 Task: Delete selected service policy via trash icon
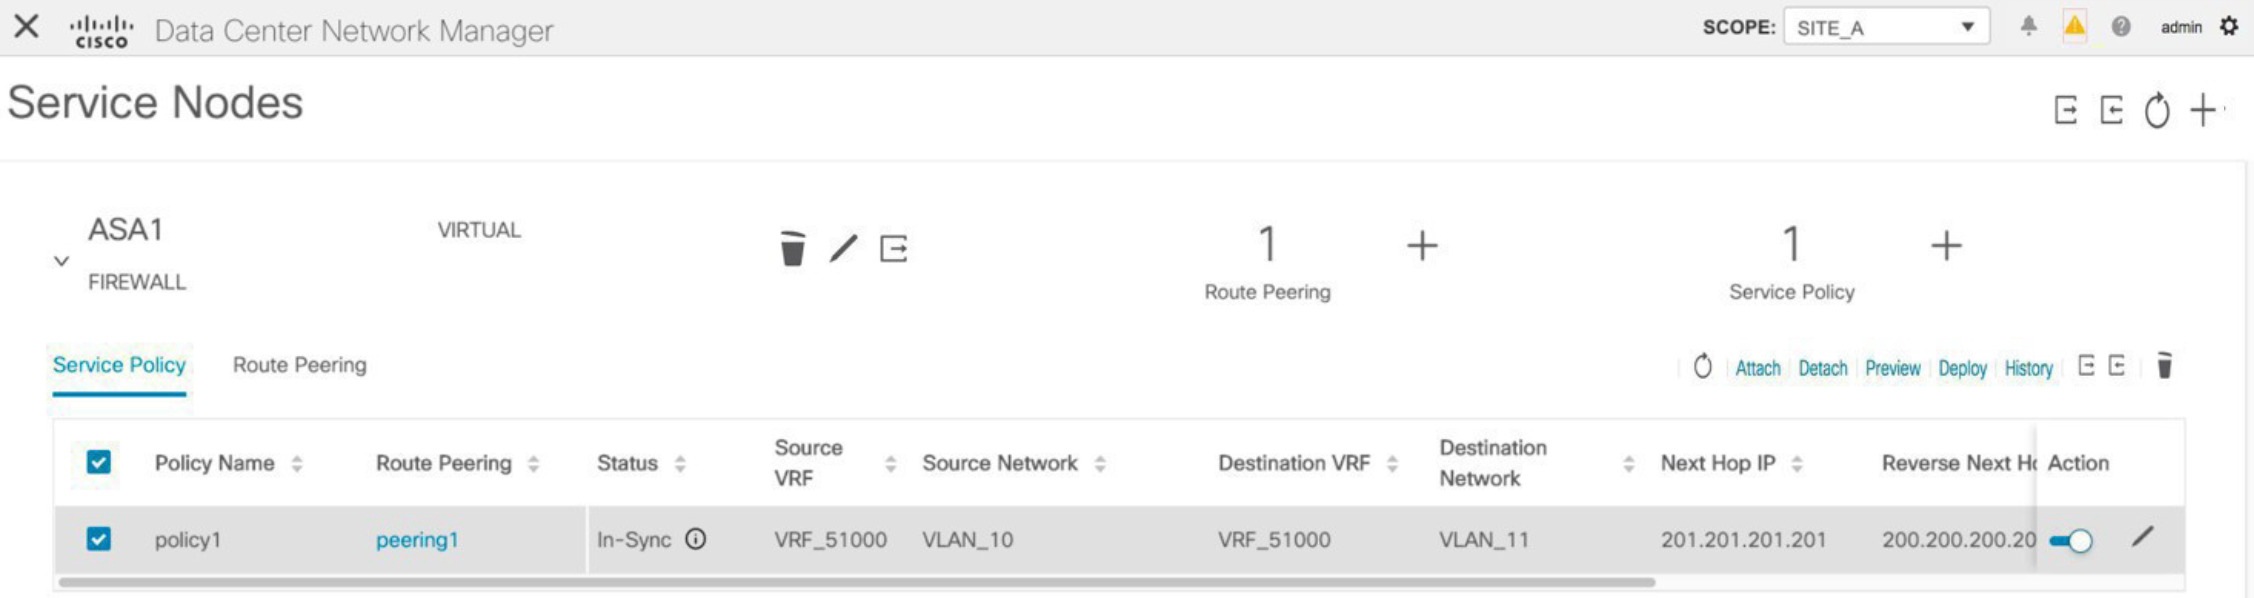pos(2164,366)
